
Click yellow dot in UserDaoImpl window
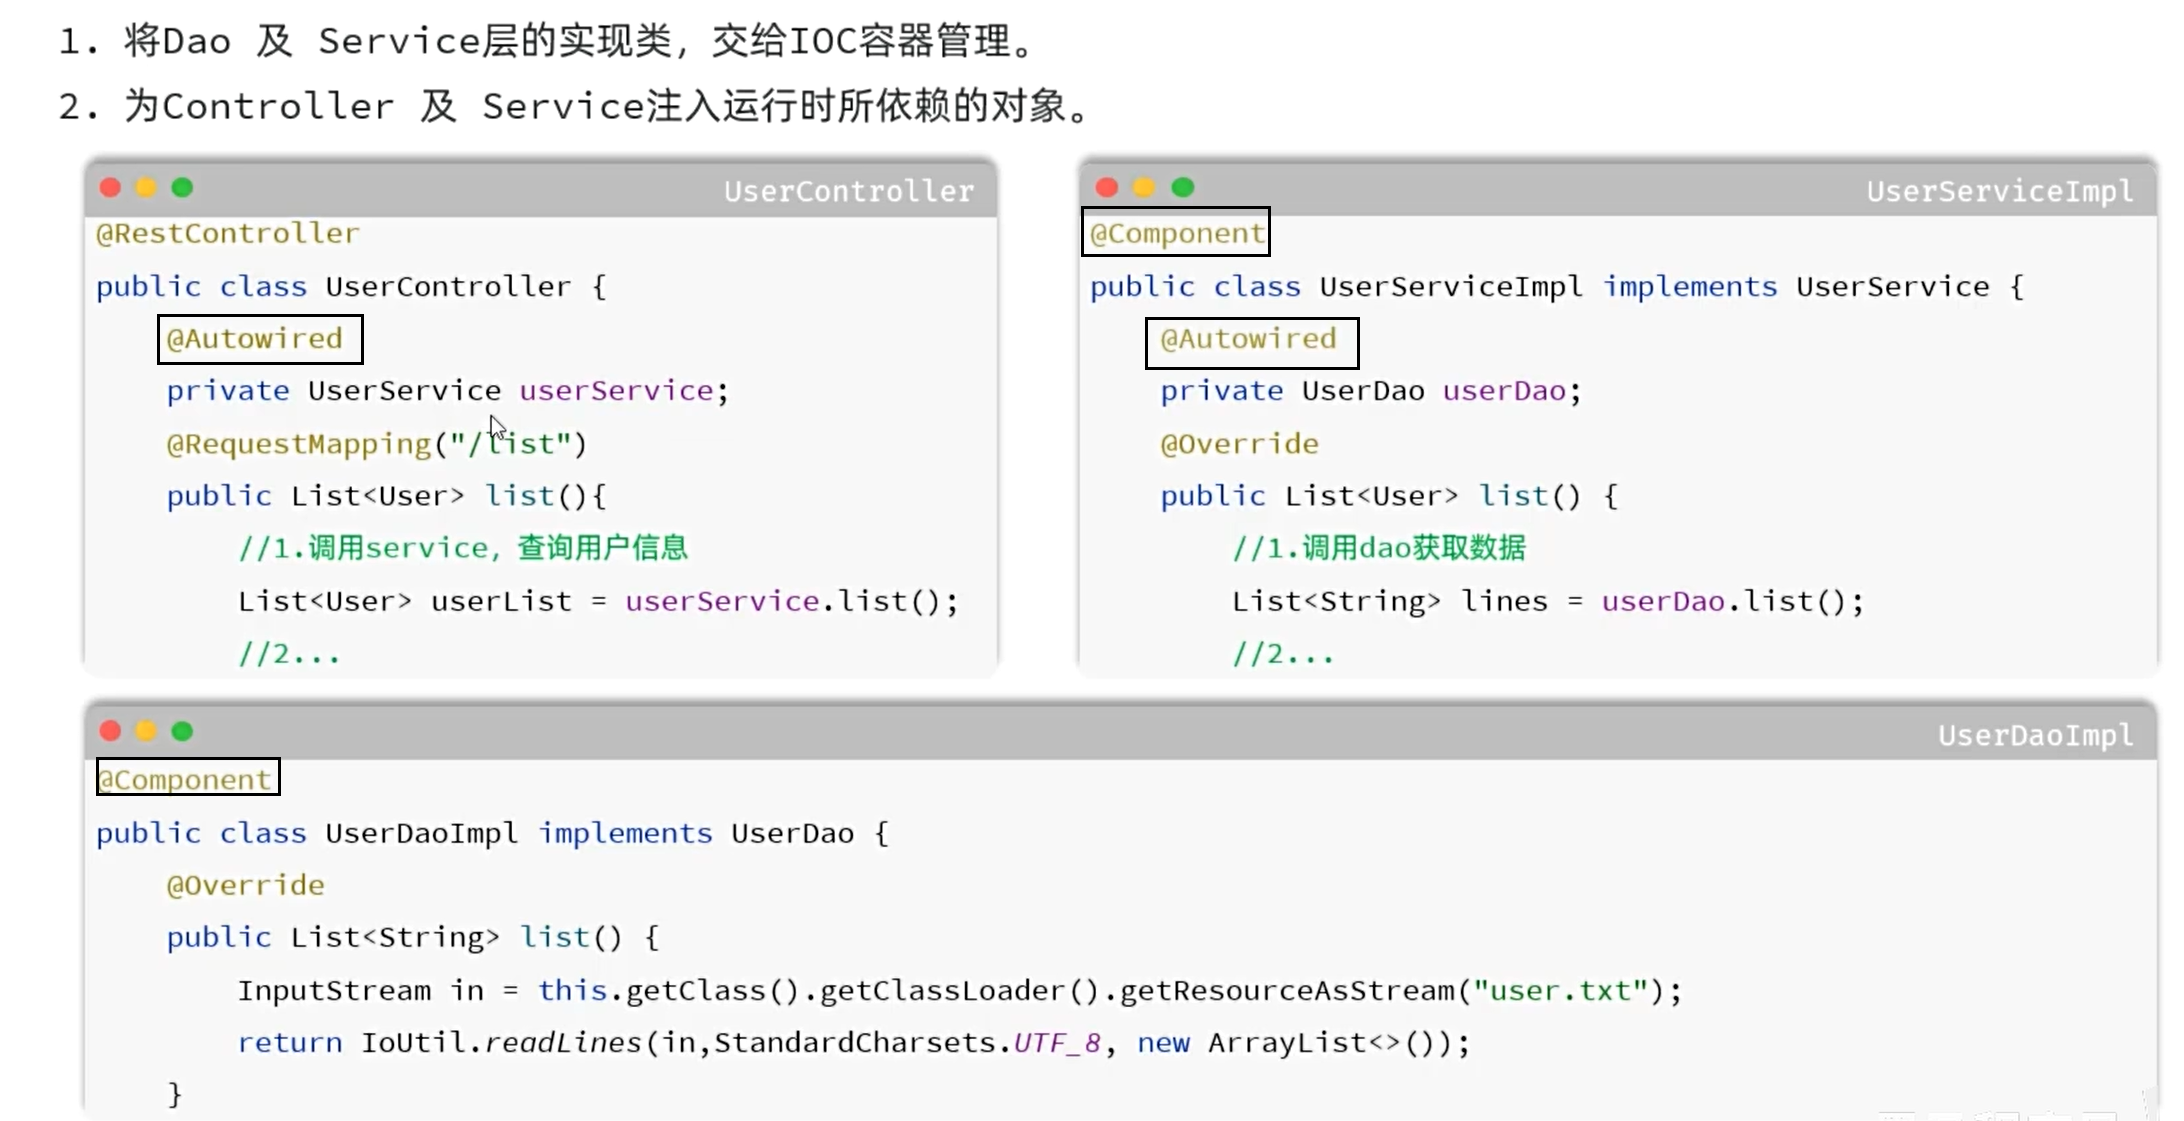click(146, 732)
